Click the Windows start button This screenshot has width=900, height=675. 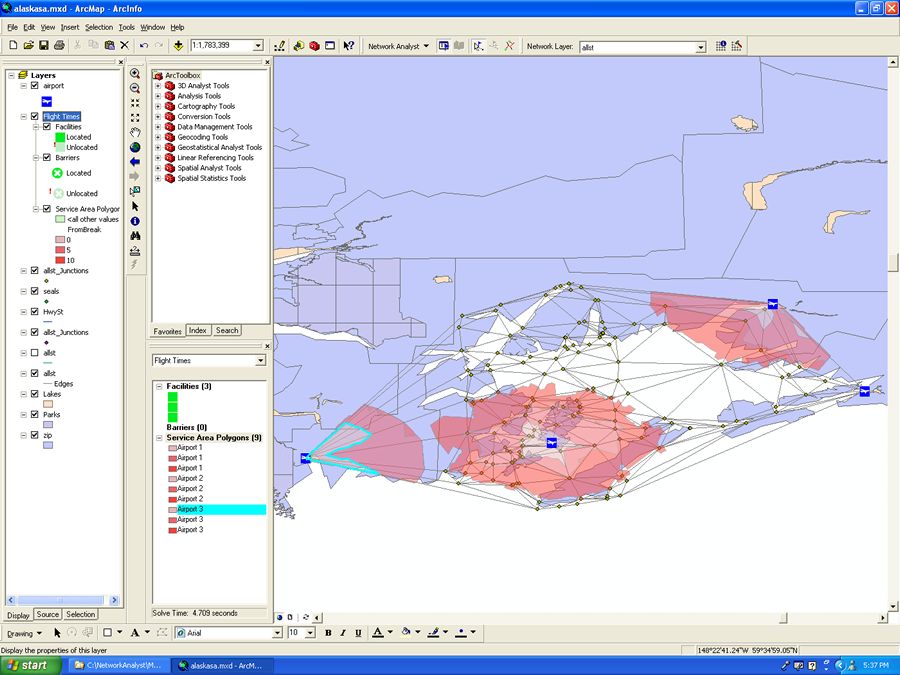coord(28,665)
